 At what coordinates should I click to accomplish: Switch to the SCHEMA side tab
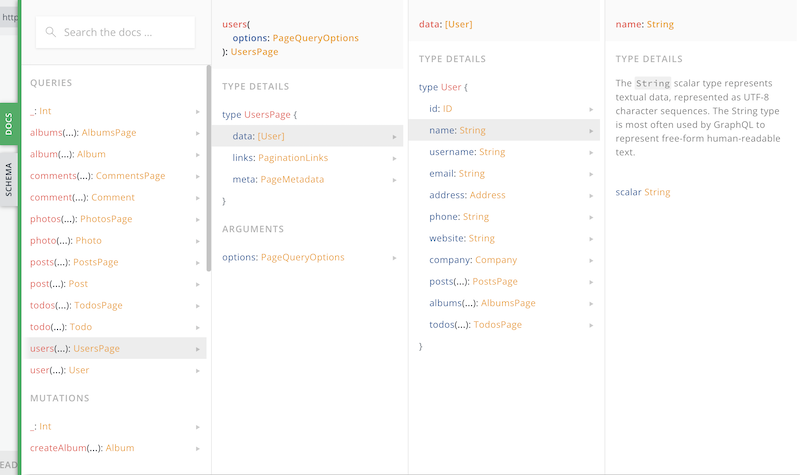coord(9,180)
